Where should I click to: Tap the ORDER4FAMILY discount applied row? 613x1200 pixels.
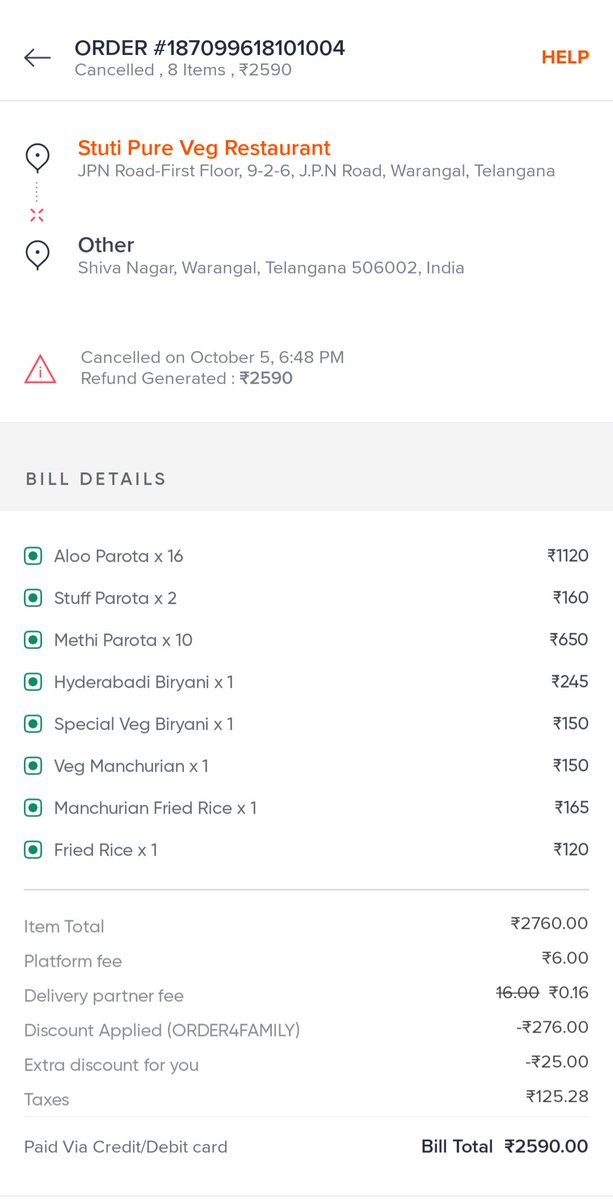pos(306,1030)
